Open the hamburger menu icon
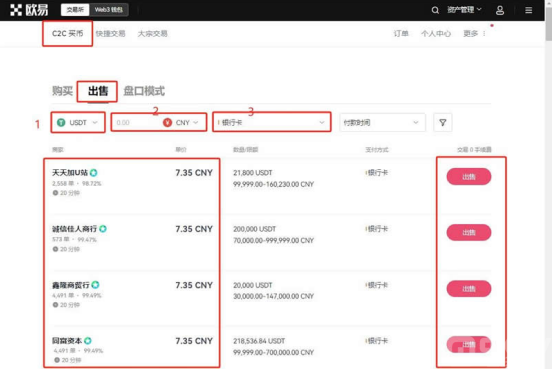The width and height of the screenshot is (555, 372). (x=528, y=10)
